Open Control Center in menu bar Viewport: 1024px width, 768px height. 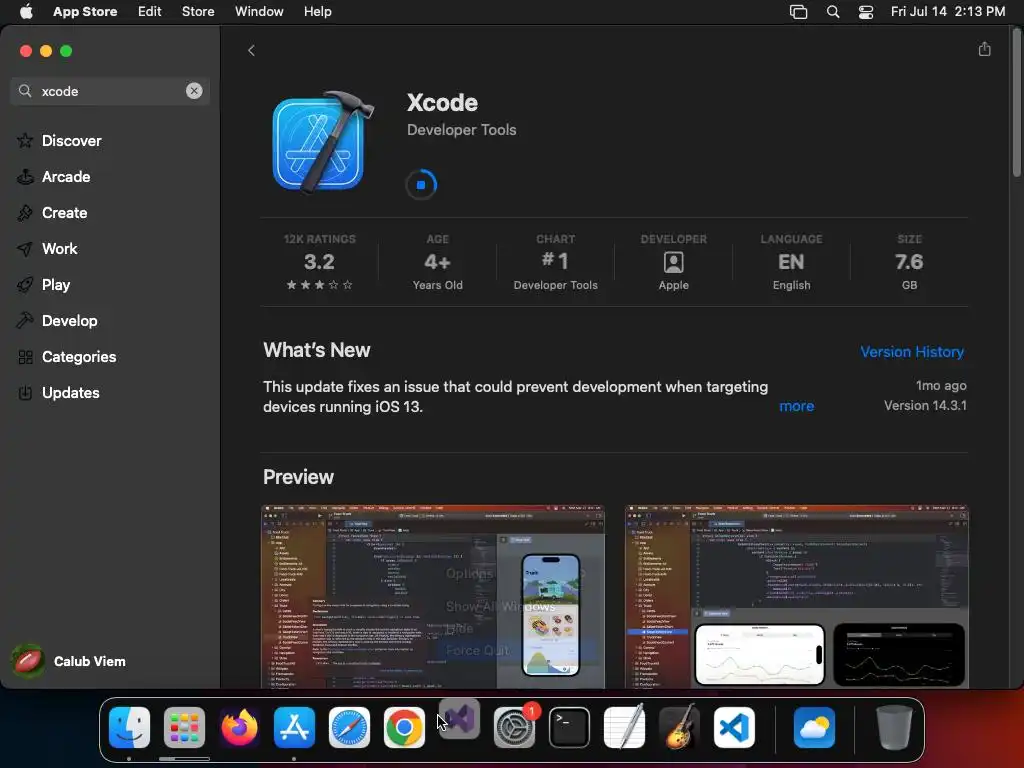click(866, 12)
